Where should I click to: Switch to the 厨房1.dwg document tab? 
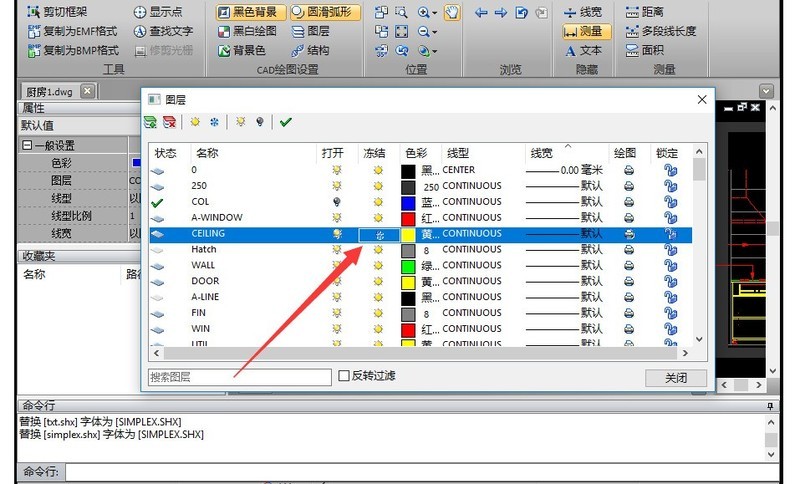[x=49, y=92]
